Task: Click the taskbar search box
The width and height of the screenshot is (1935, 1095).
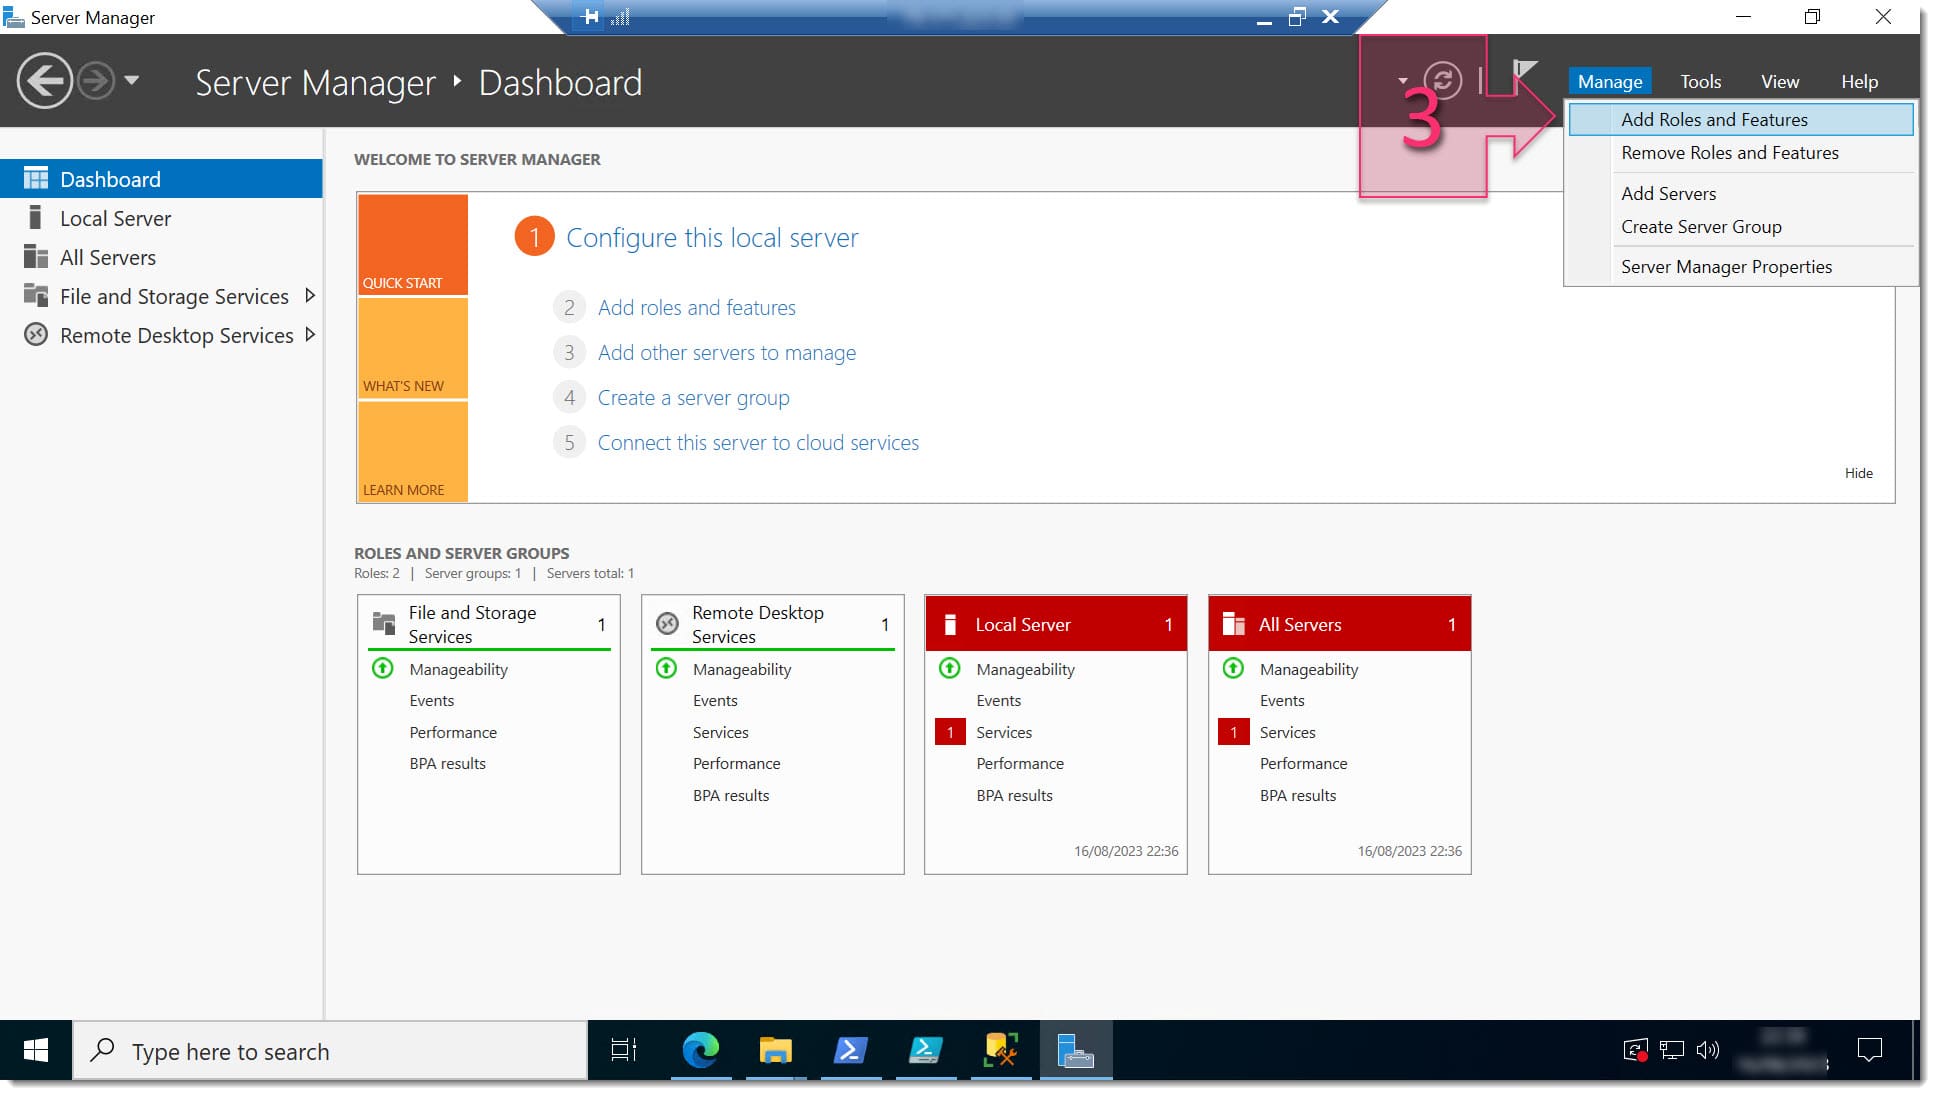Action: pos(330,1051)
